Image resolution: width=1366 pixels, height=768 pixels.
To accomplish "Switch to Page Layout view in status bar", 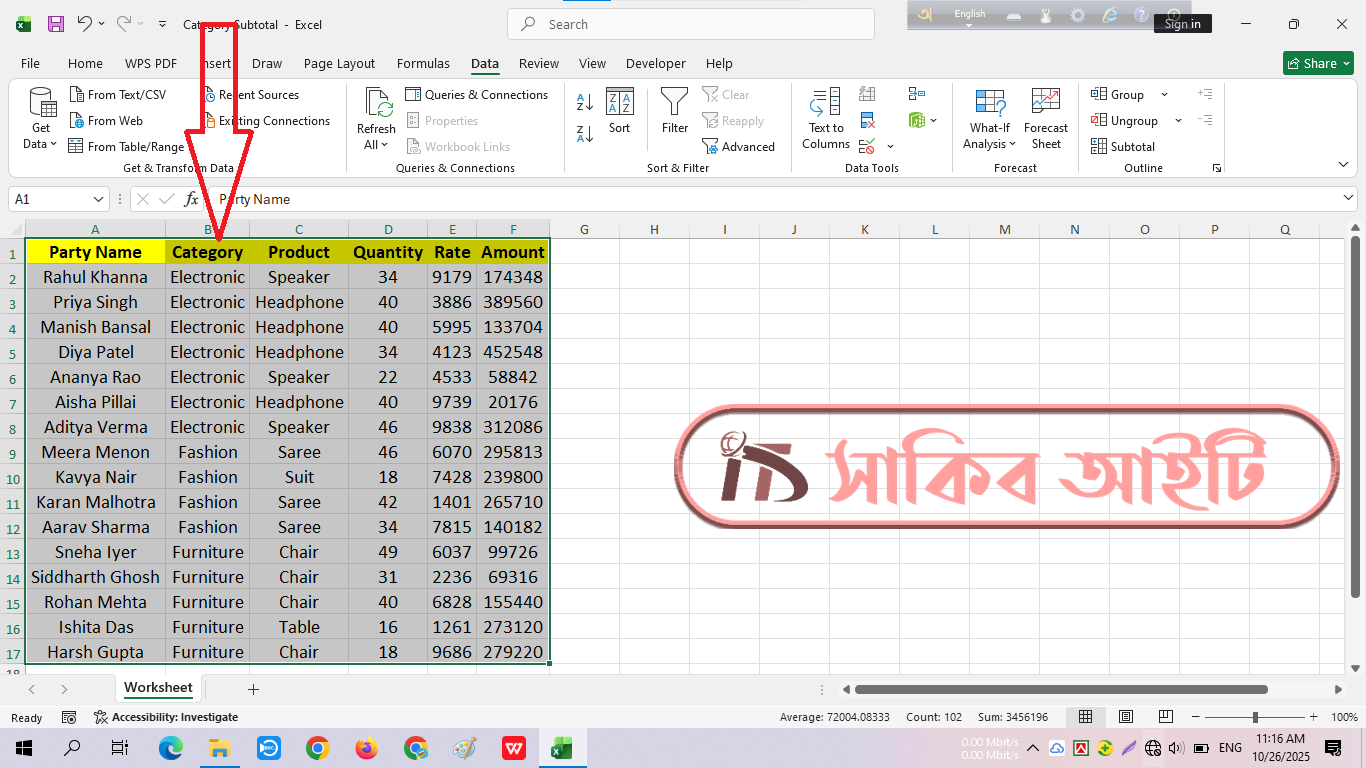I will [1126, 717].
